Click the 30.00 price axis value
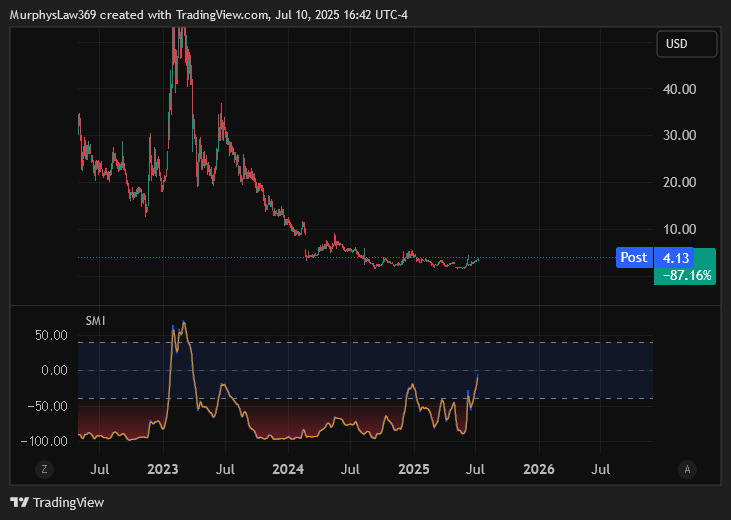The height and width of the screenshot is (520, 731). coord(679,135)
